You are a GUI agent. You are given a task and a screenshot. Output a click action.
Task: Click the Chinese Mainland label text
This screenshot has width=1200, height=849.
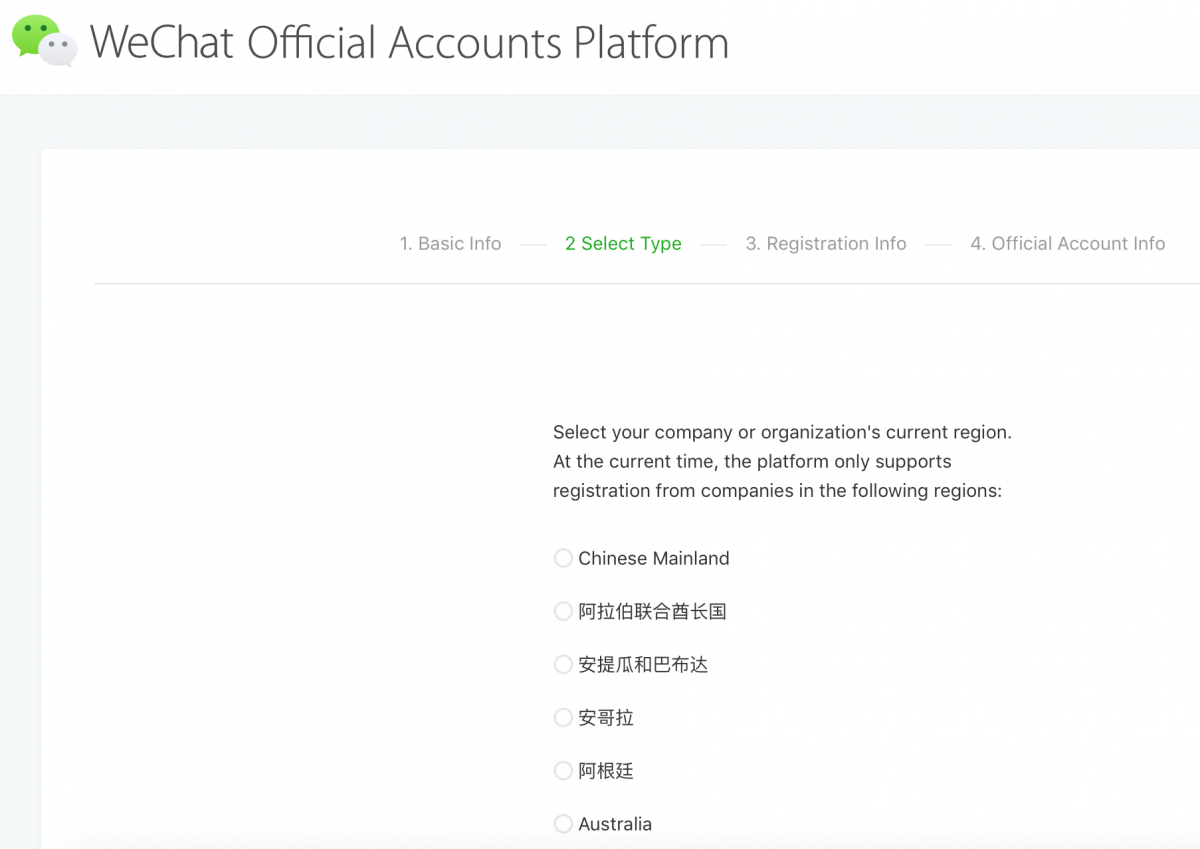(x=654, y=558)
